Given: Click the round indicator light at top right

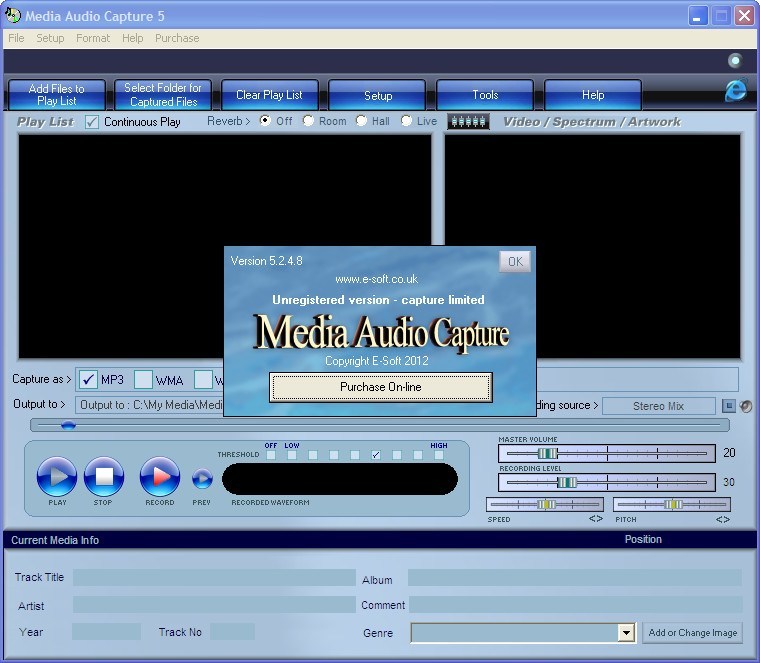Looking at the screenshot, I should click(x=735, y=61).
